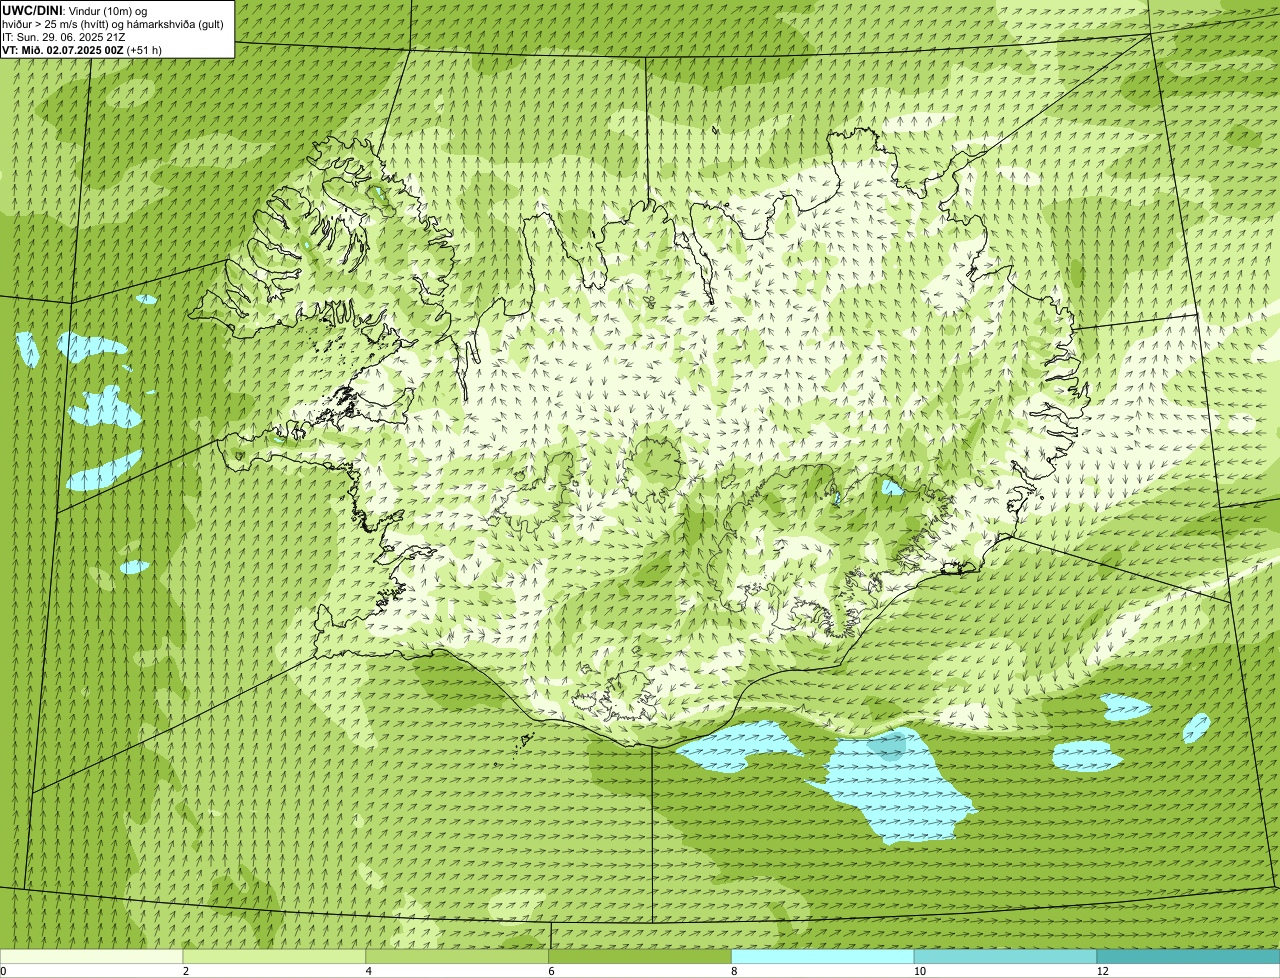Click the legend label '4'
Image resolution: width=1280 pixels, height=978 pixels.
tap(369, 971)
